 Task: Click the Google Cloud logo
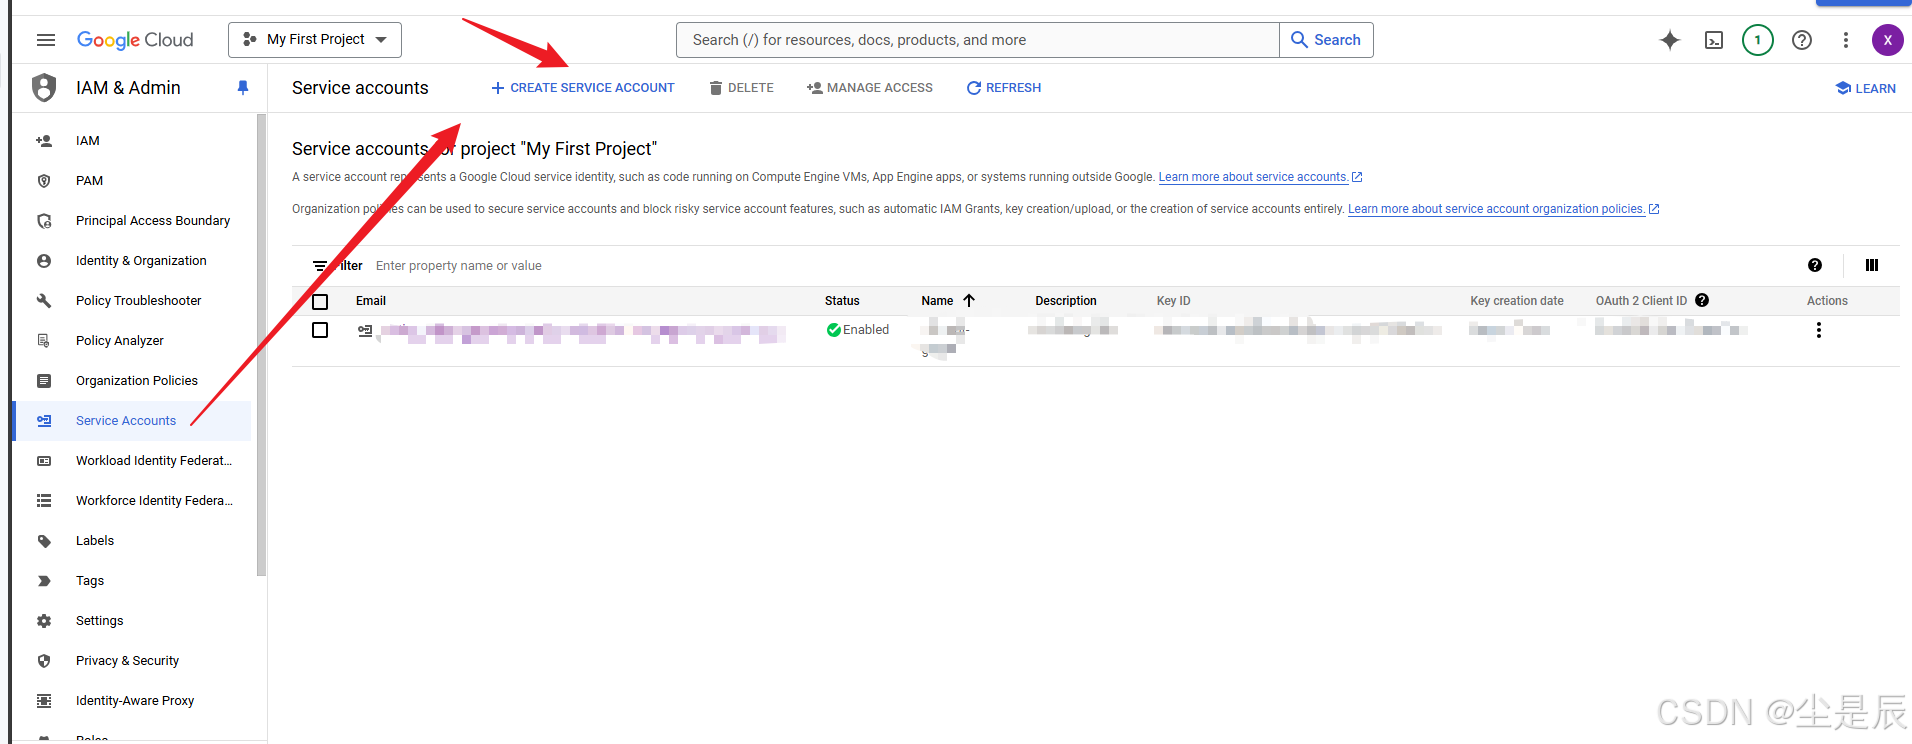pyautogui.click(x=135, y=40)
